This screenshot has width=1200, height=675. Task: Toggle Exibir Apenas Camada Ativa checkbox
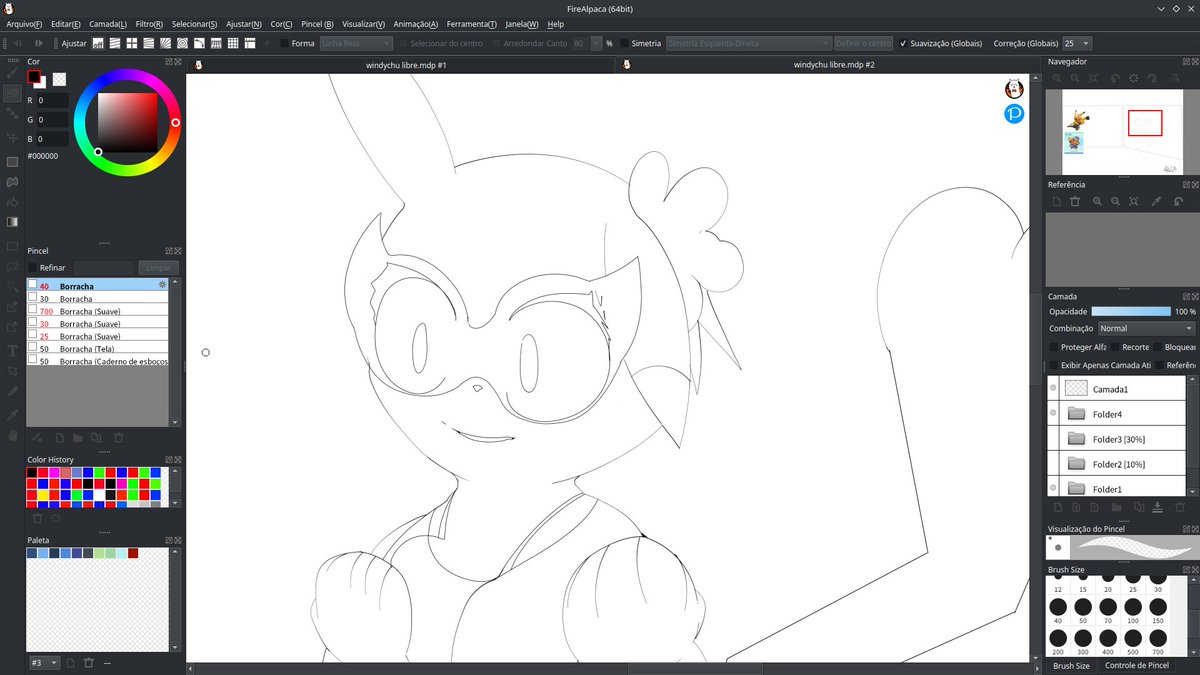[1053, 365]
